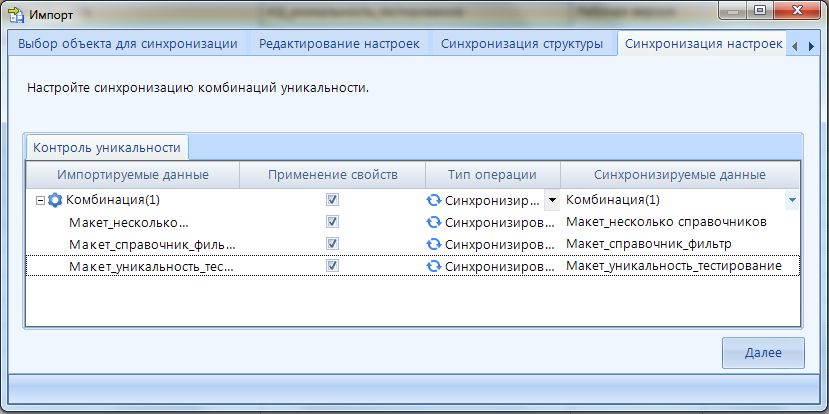The height and width of the screenshot is (414, 829).
Task: Sort by Импортируемые данные column header
Action: pos(132,174)
